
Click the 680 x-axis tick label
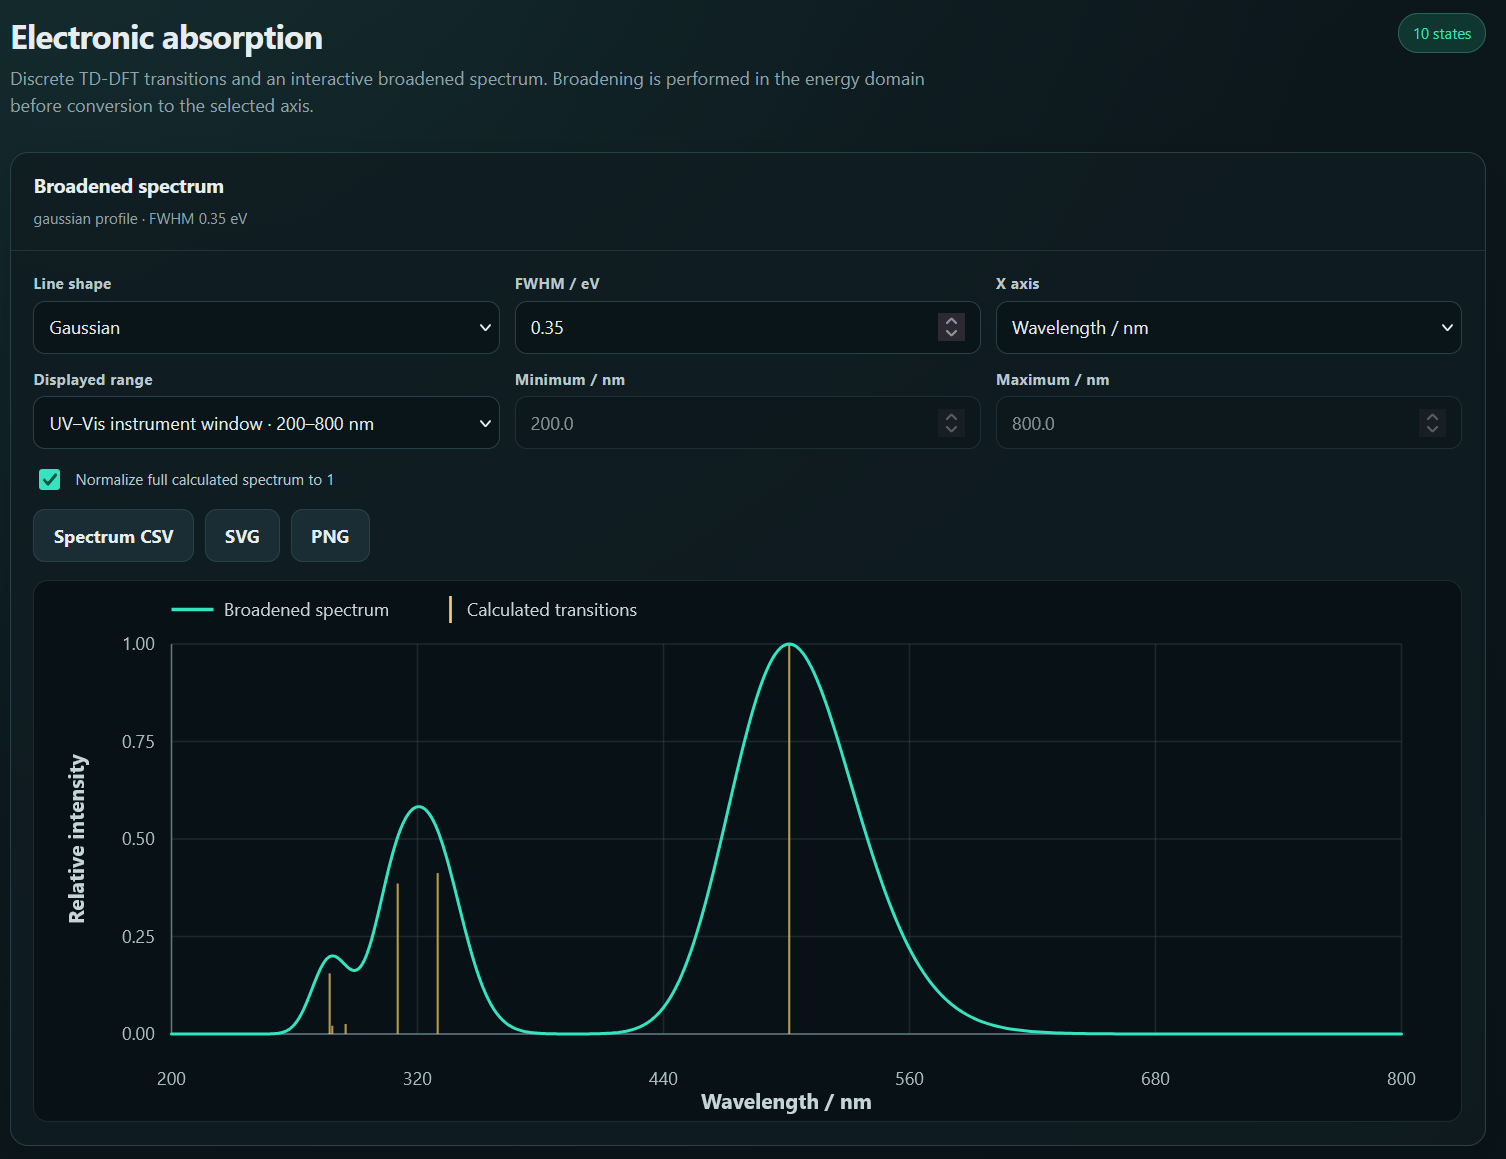click(x=1155, y=1079)
